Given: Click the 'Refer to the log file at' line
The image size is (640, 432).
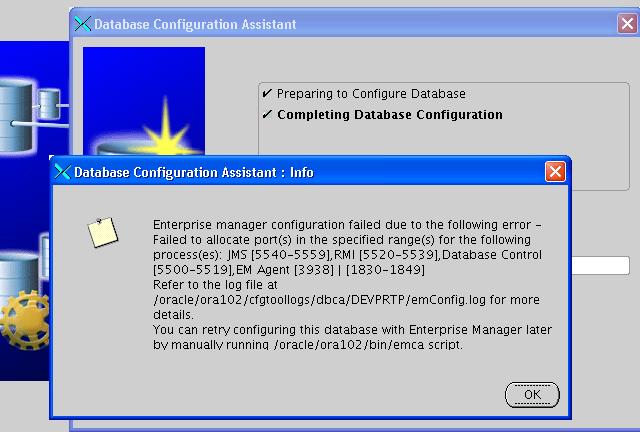Looking at the screenshot, I should (215, 285).
